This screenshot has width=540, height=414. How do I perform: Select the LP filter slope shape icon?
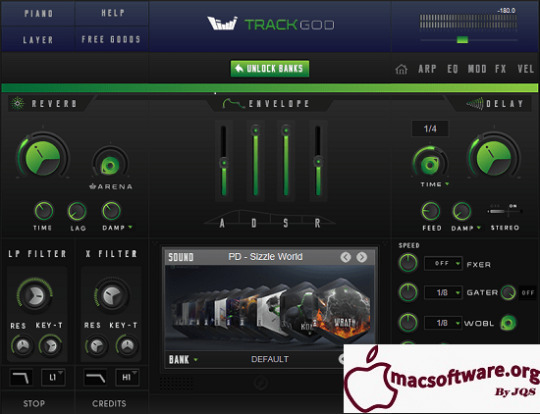21,377
